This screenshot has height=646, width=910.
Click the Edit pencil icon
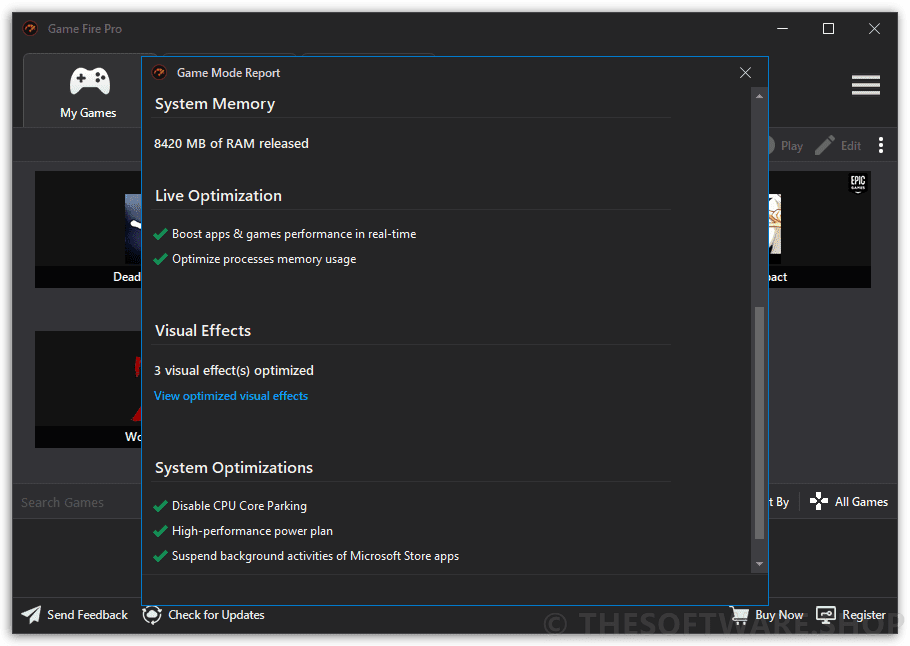825,145
